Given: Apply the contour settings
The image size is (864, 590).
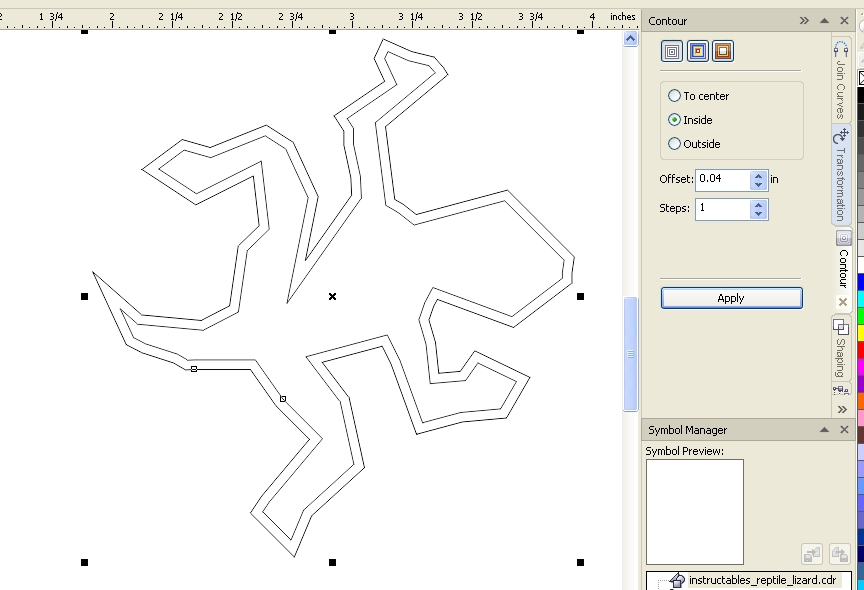Looking at the screenshot, I should tap(731, 298).
